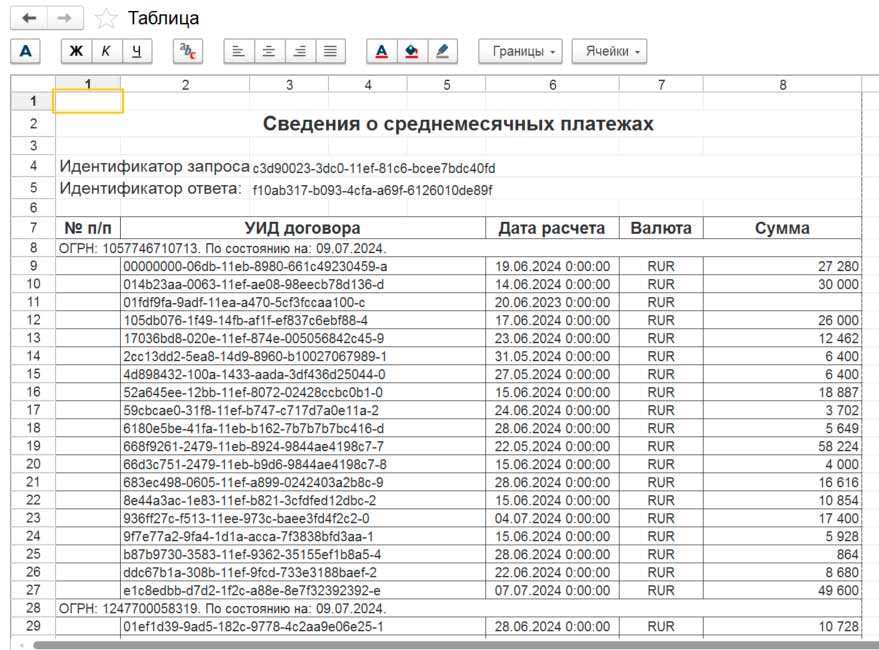
Task: Select date cell 24.06.2024 0:00:00
Action: pos(552,410)
